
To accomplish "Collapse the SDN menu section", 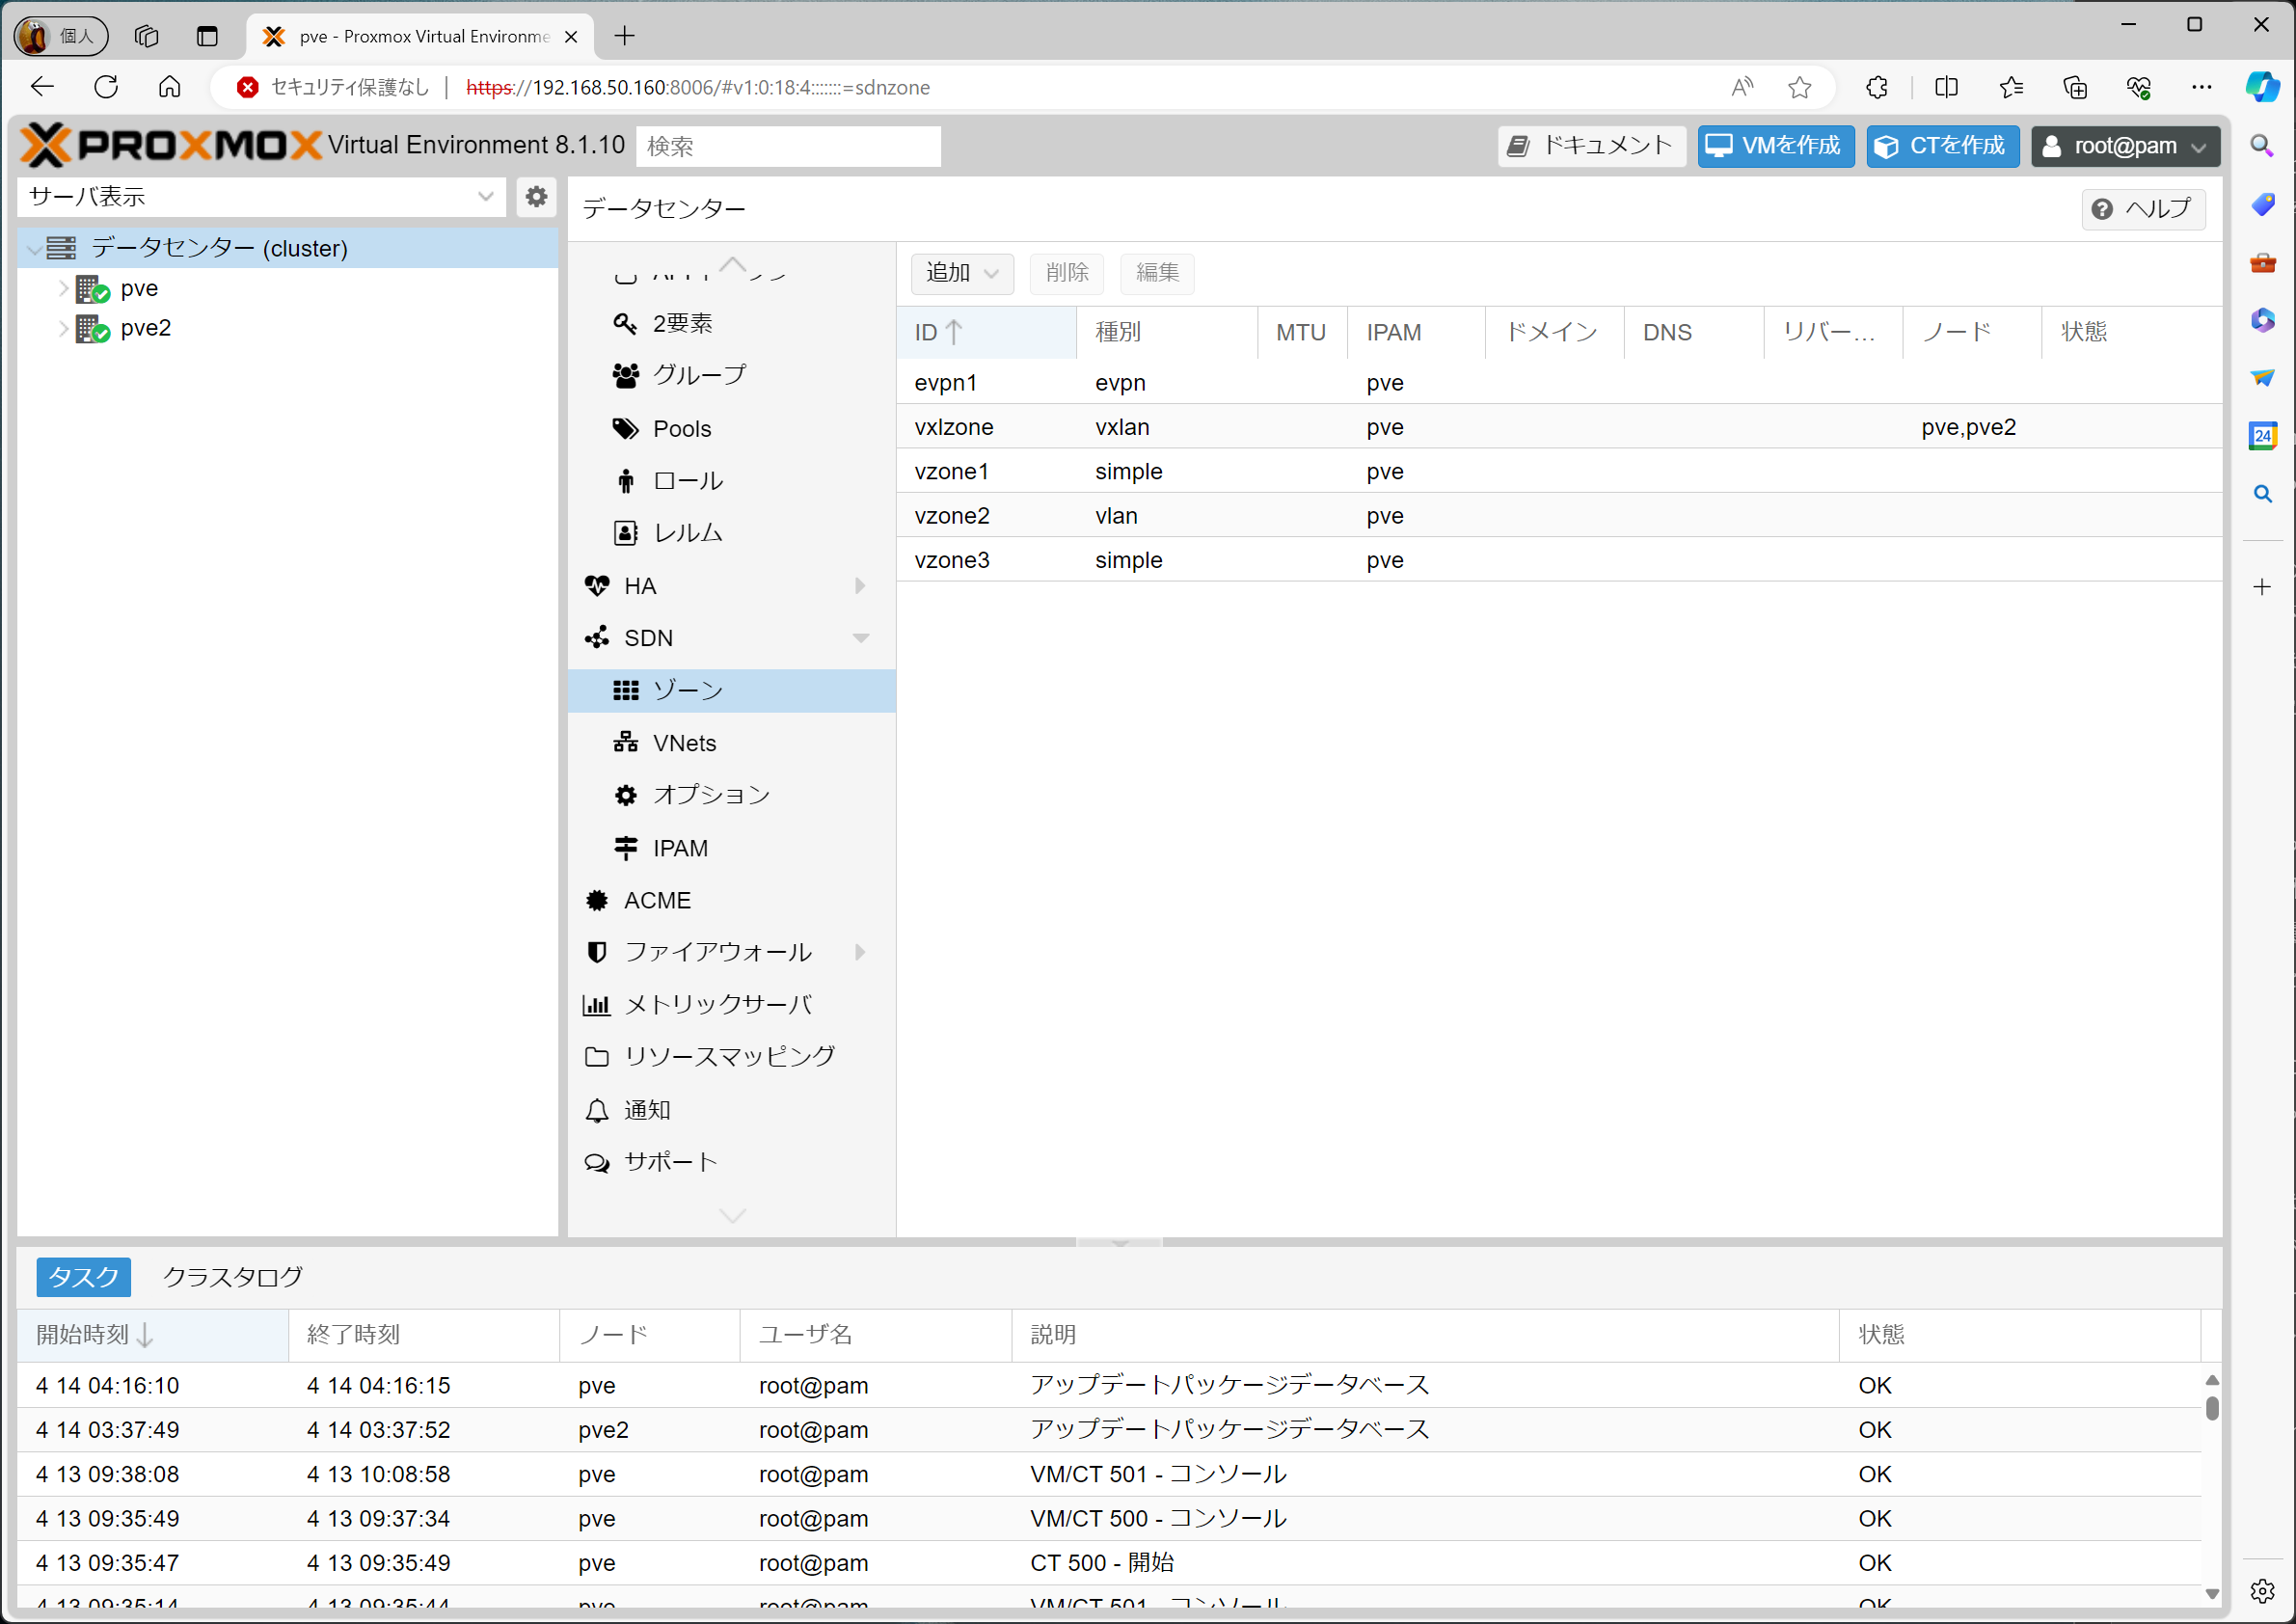I will 860,637.
